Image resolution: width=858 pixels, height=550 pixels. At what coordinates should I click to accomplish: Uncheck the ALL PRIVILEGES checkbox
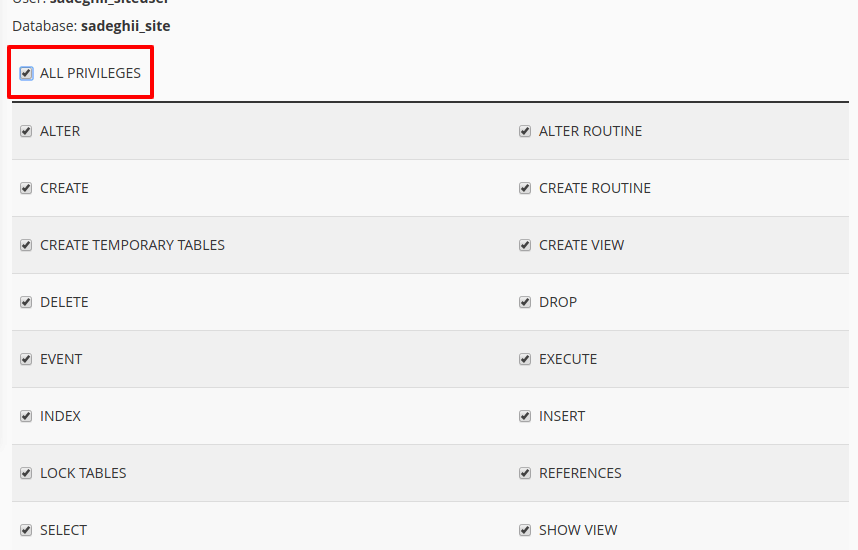pos(26,73)
